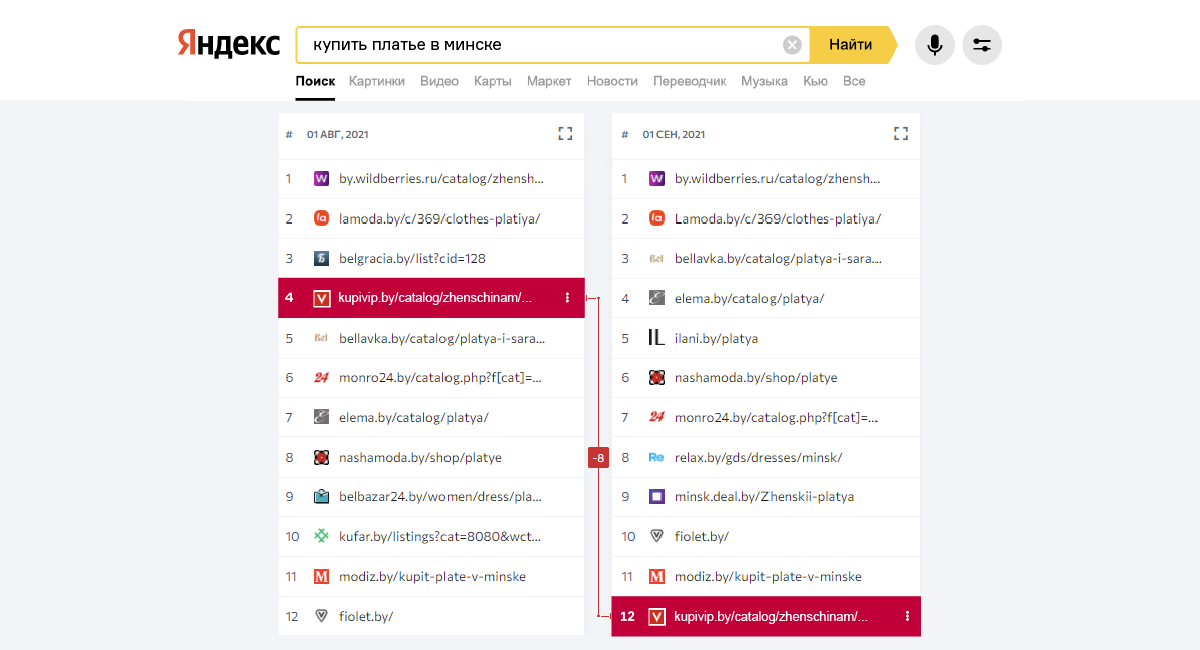Click the Yandex logo
The width and height of the screenshot is (1200, 650).
coord(229,44)
